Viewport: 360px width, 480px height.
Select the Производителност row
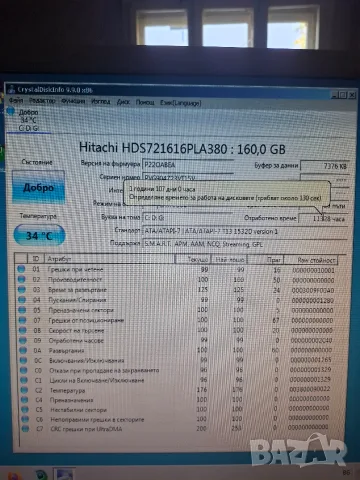(x=176, y=280)
